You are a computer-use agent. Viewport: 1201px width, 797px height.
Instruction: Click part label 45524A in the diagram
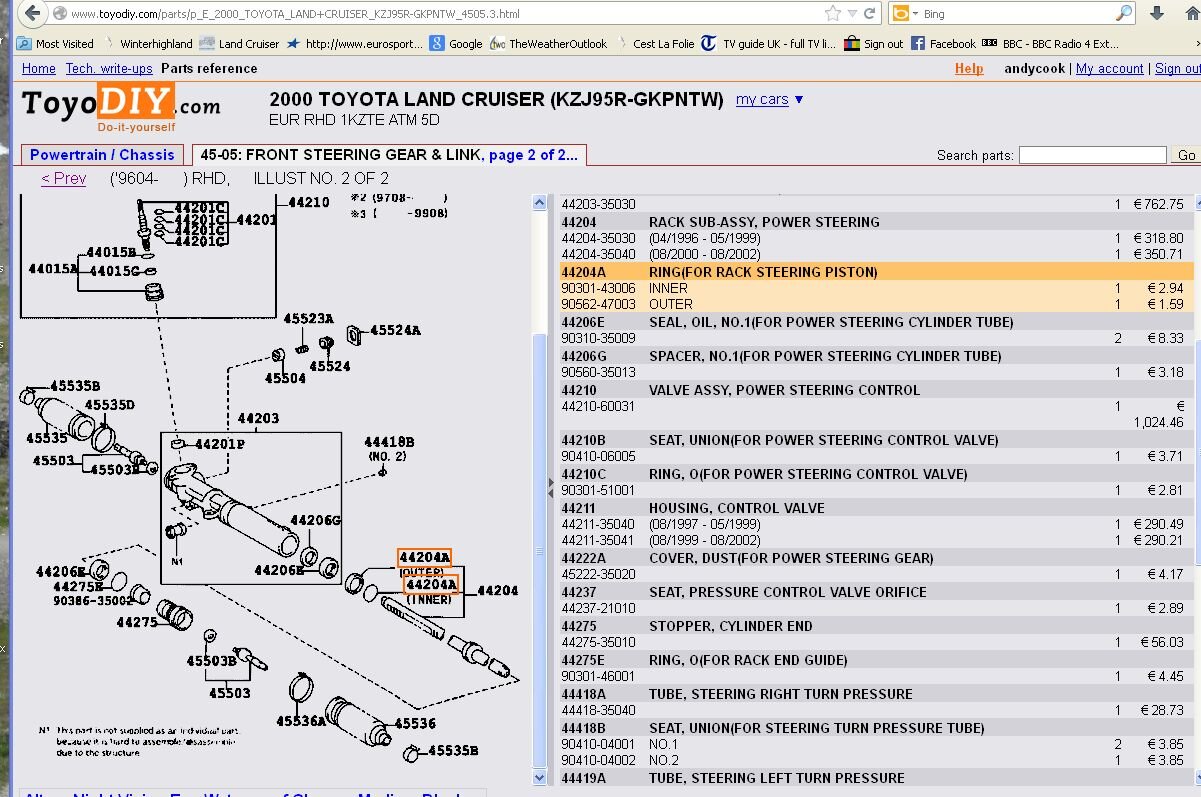395,330
